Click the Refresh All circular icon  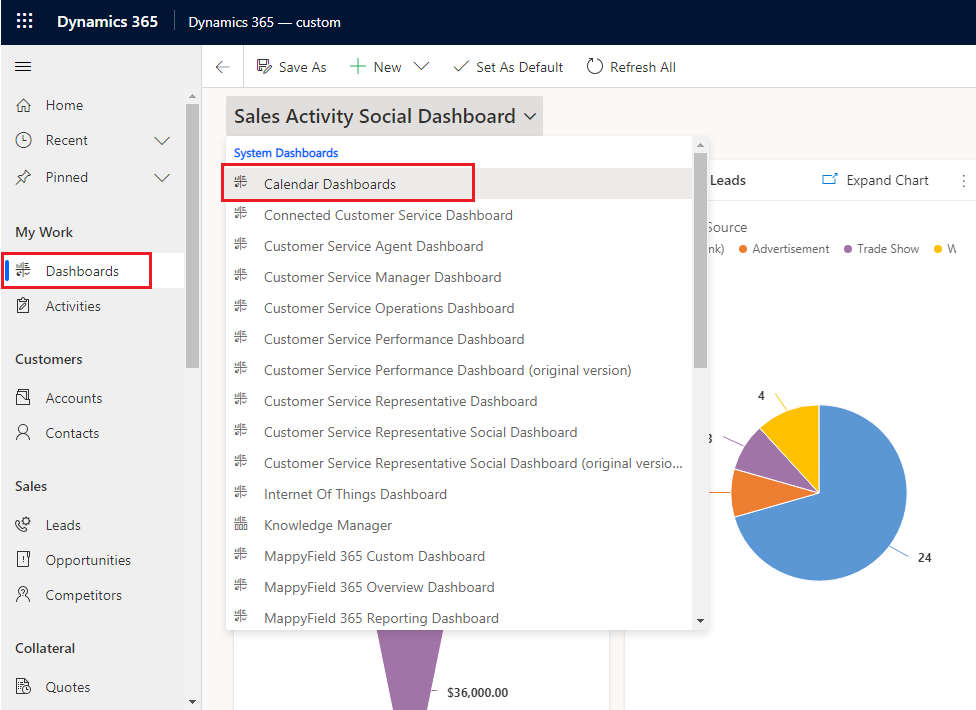(594, 67)
